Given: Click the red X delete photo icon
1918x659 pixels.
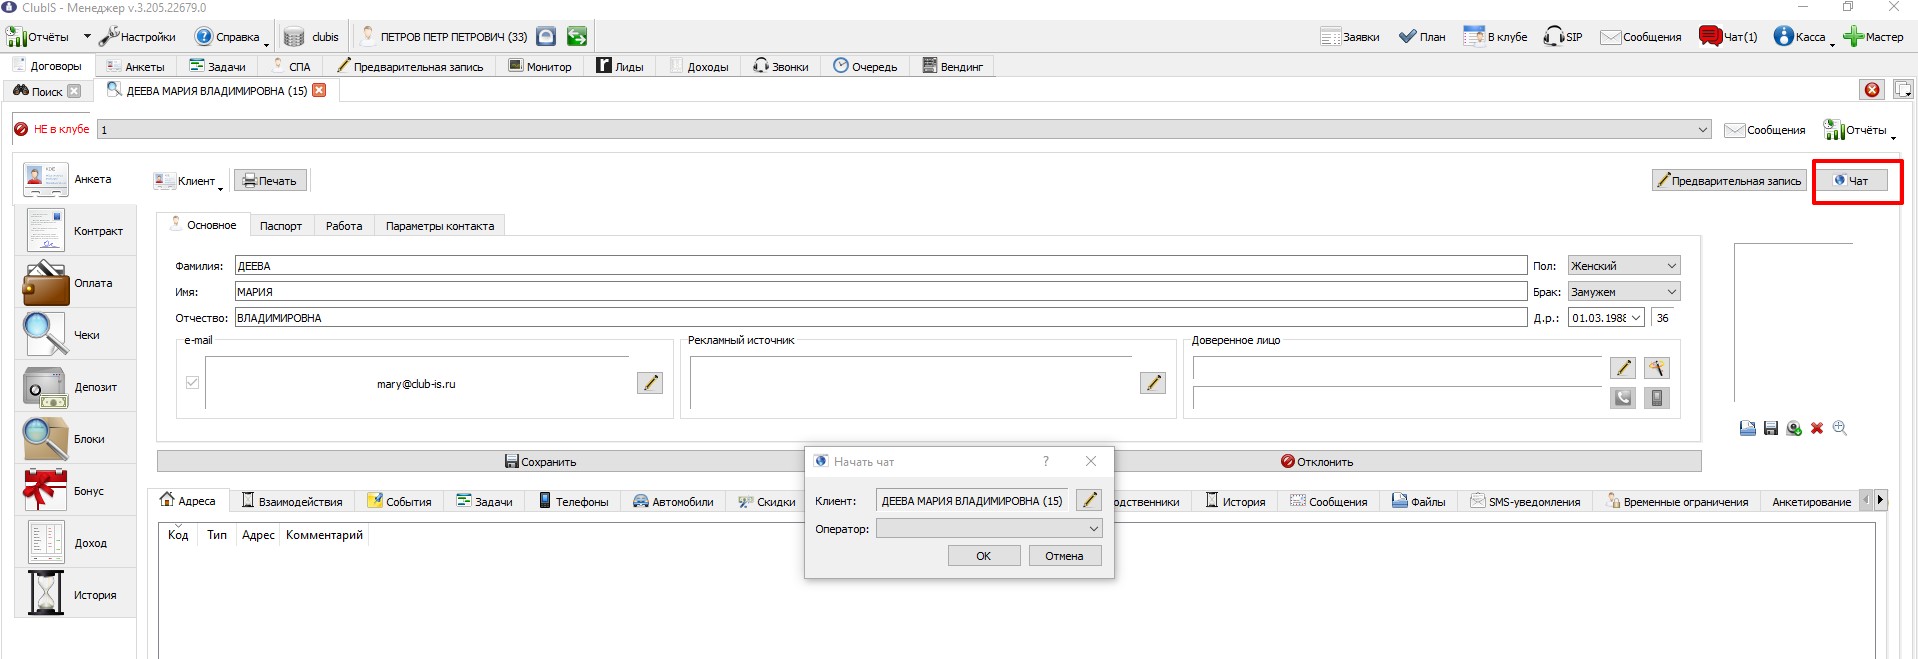Looking at the screenshot, I should (1817, 428).
